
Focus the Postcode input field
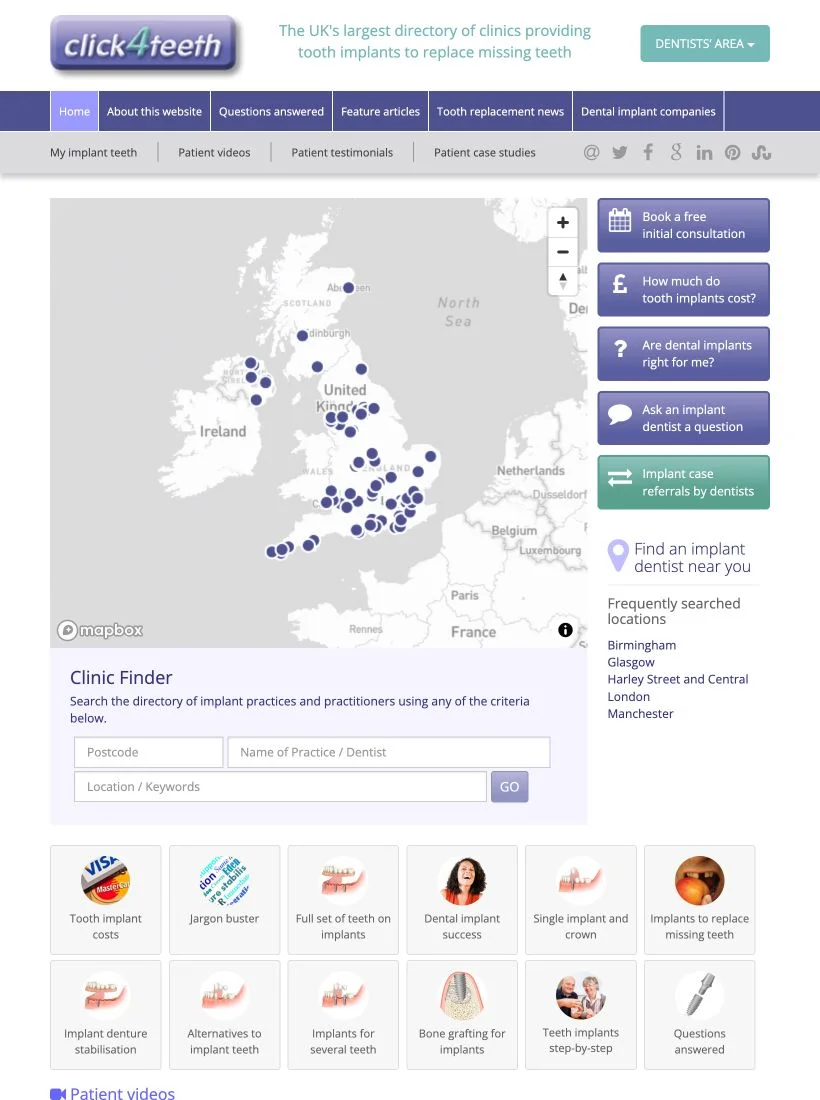click(149, 752)
